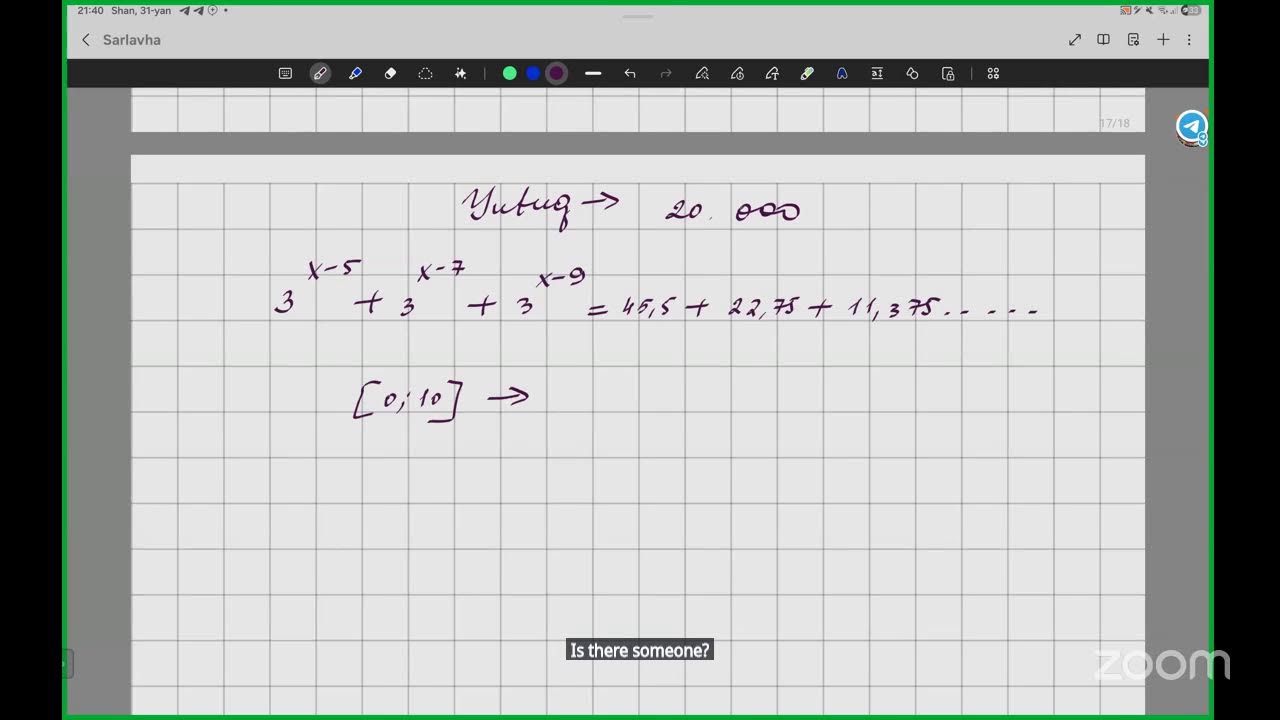
Task: Open the AI sparkle tool
Action: (x=460, y=73)
